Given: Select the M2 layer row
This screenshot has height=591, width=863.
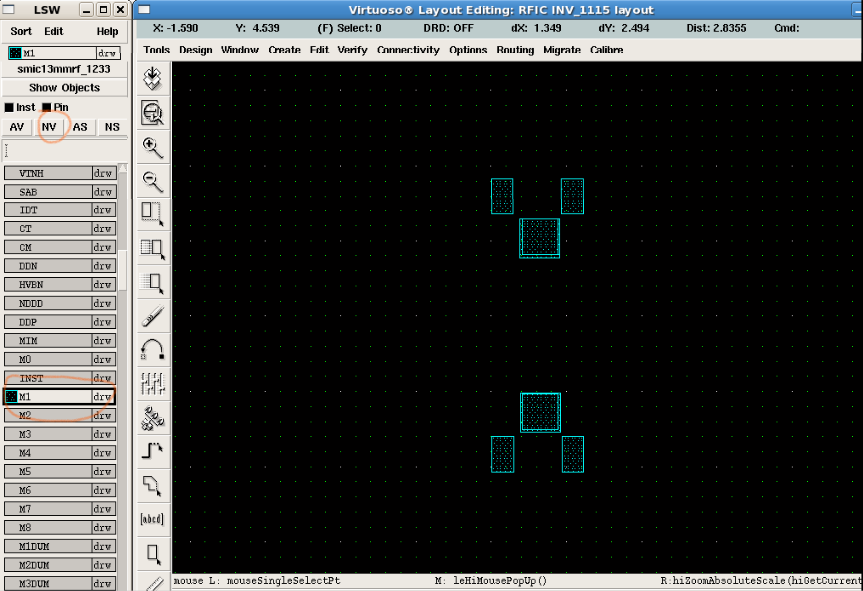Looking at the screenshot, I should pyautogui.click(x=60, y=415).
